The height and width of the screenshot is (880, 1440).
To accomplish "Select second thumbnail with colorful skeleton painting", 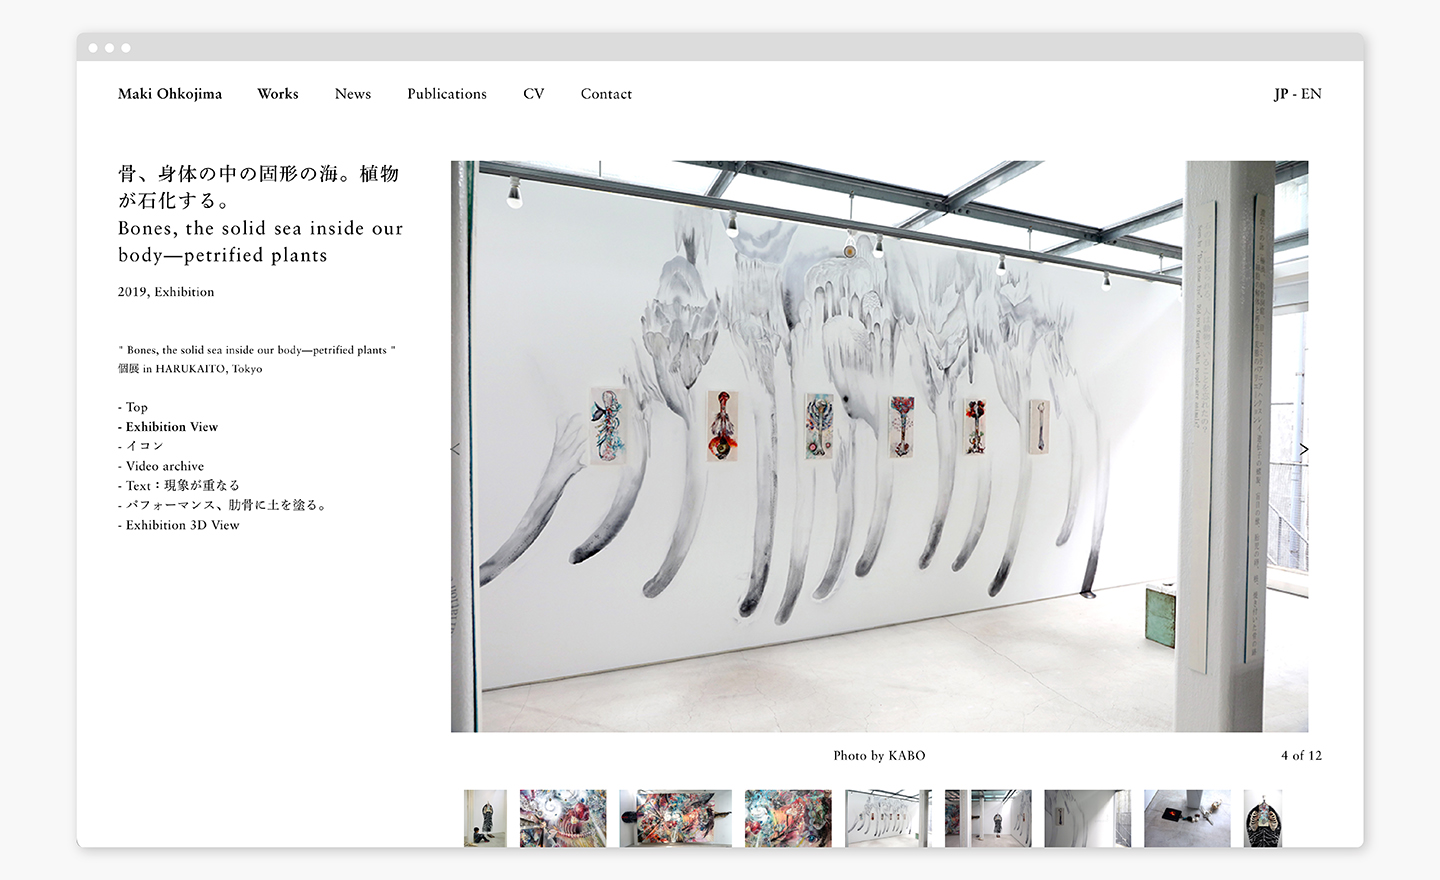I will point(563,818).
